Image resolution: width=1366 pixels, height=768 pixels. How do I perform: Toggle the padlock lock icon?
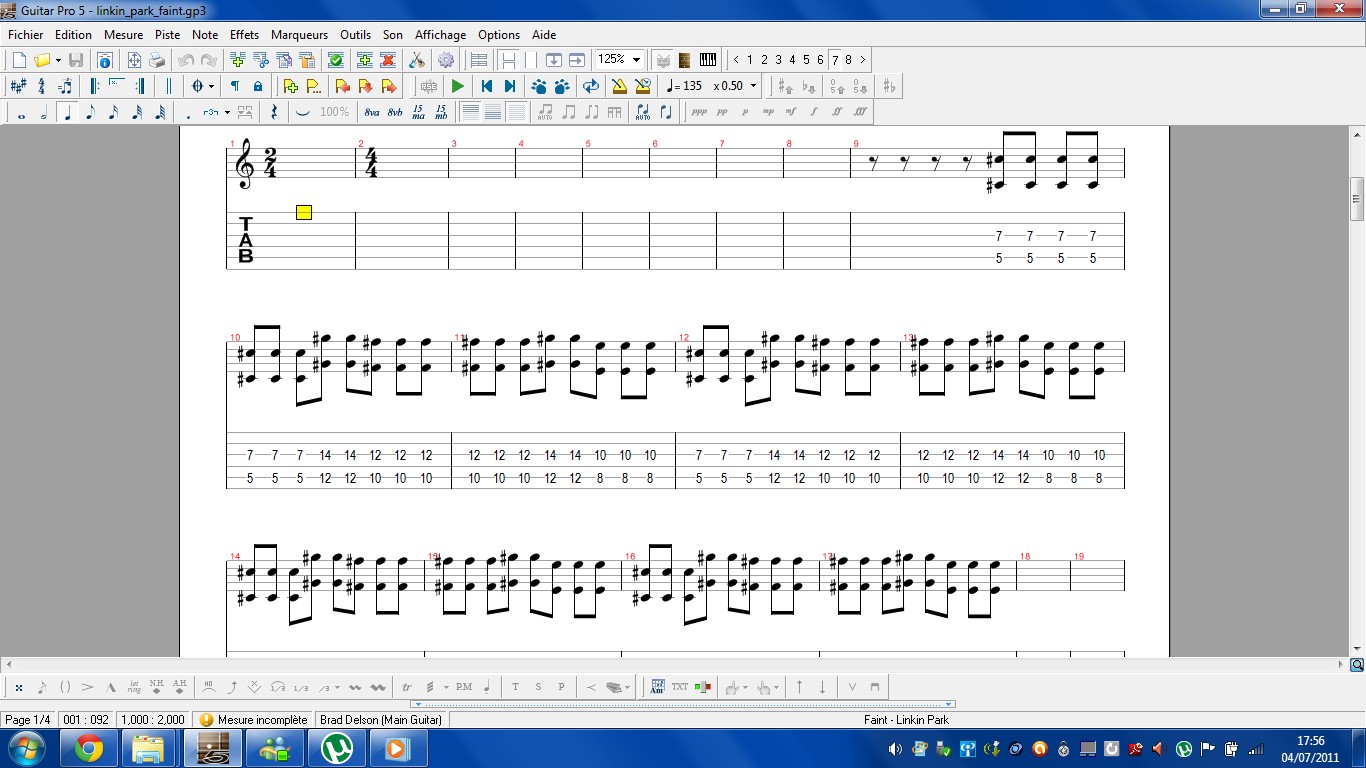click(x=258, y=86)
